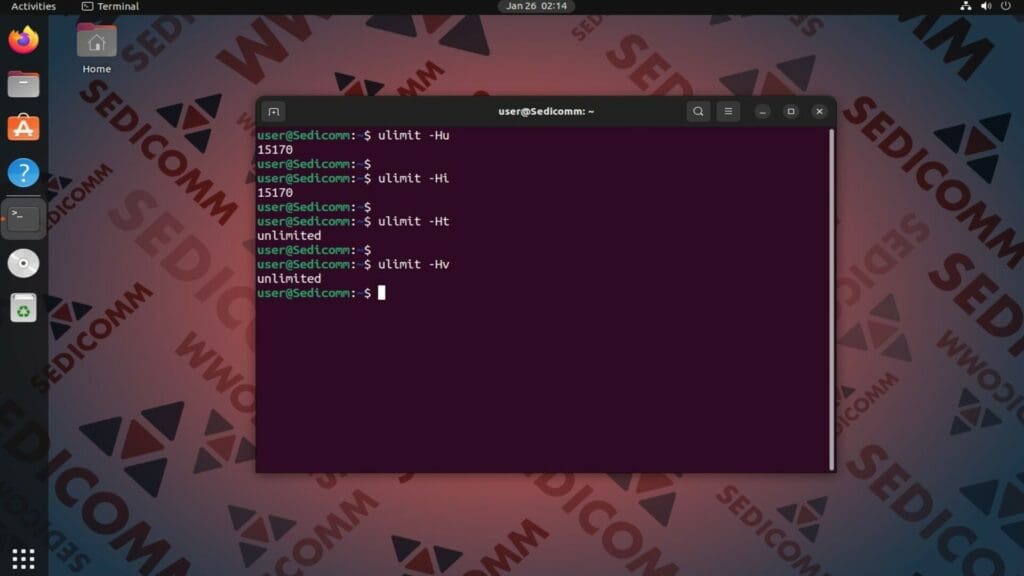Close the terminal window
1024x576 pixels.
coord(820,112)
